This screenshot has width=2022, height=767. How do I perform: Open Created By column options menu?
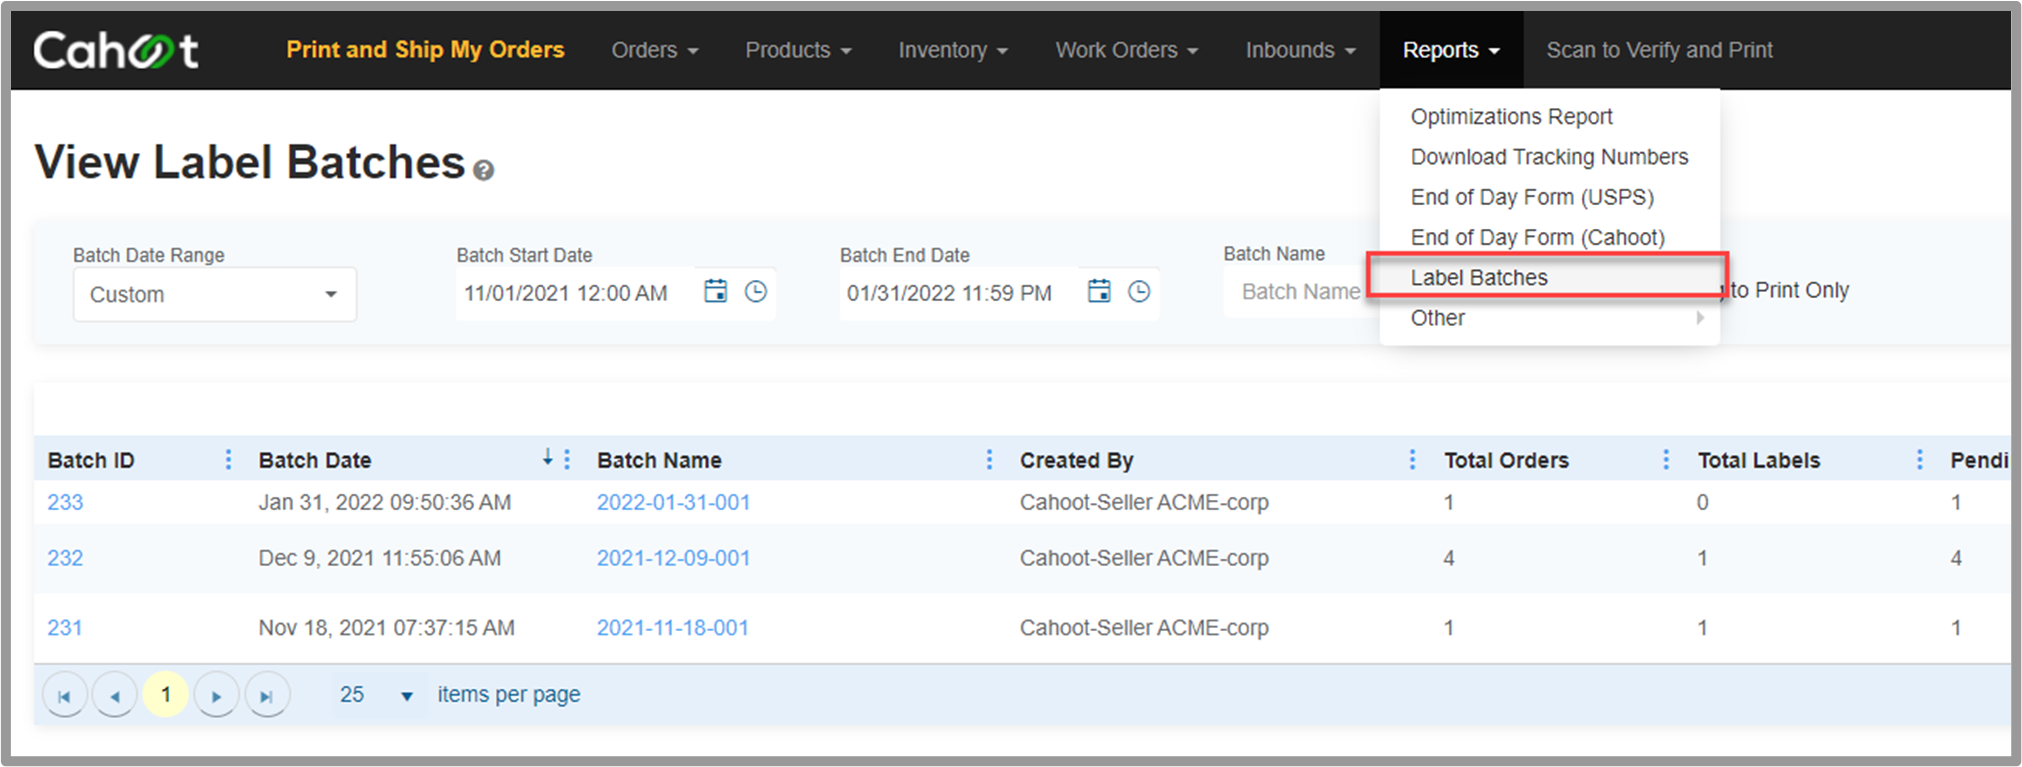point(1412,459)
